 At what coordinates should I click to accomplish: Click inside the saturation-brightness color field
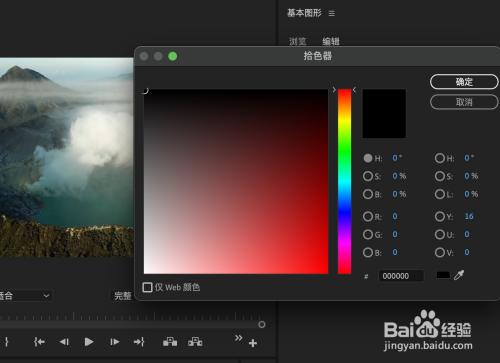click(236, 181)
